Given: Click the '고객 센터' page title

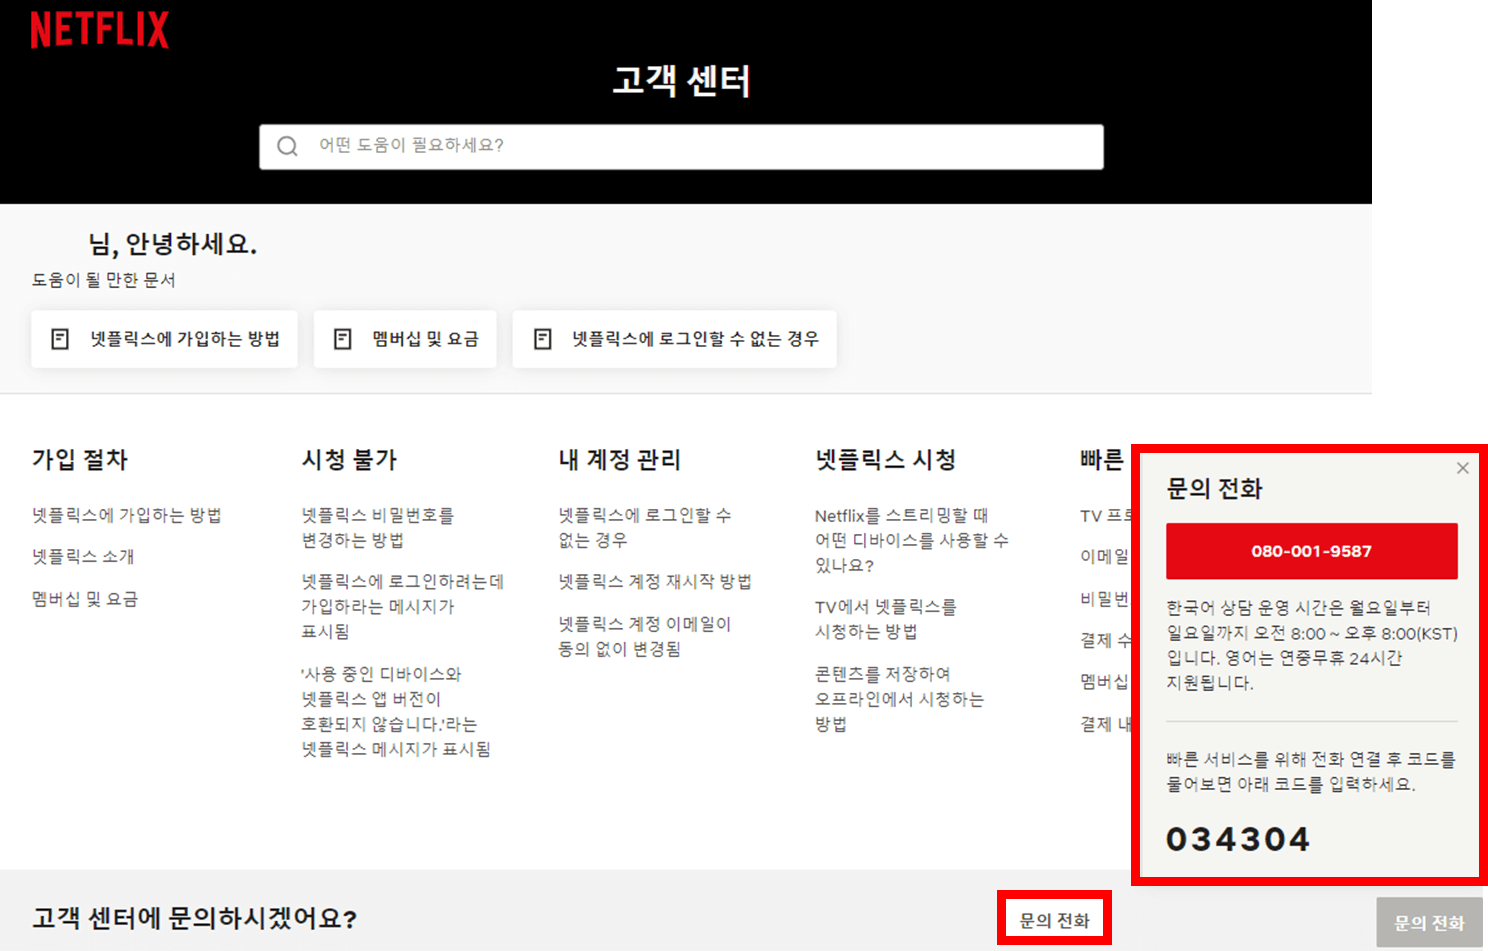Looking at the screenshot, I should pyautogui.click(x=682, y=80).
